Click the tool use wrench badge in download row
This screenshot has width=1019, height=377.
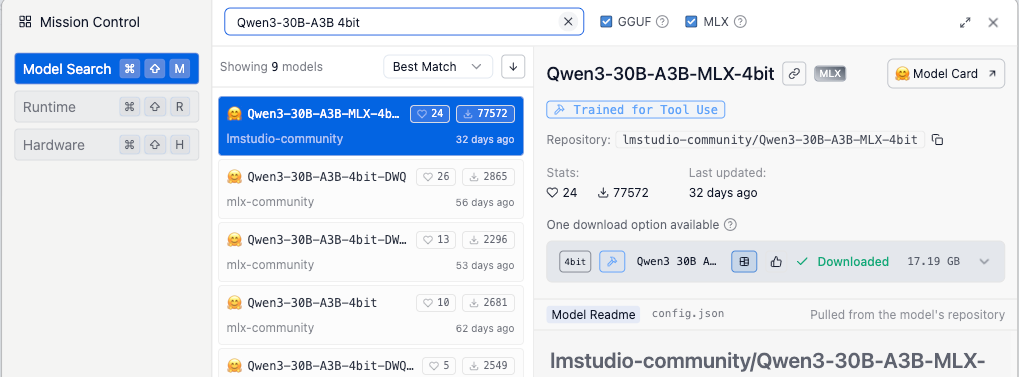[612, 261]
